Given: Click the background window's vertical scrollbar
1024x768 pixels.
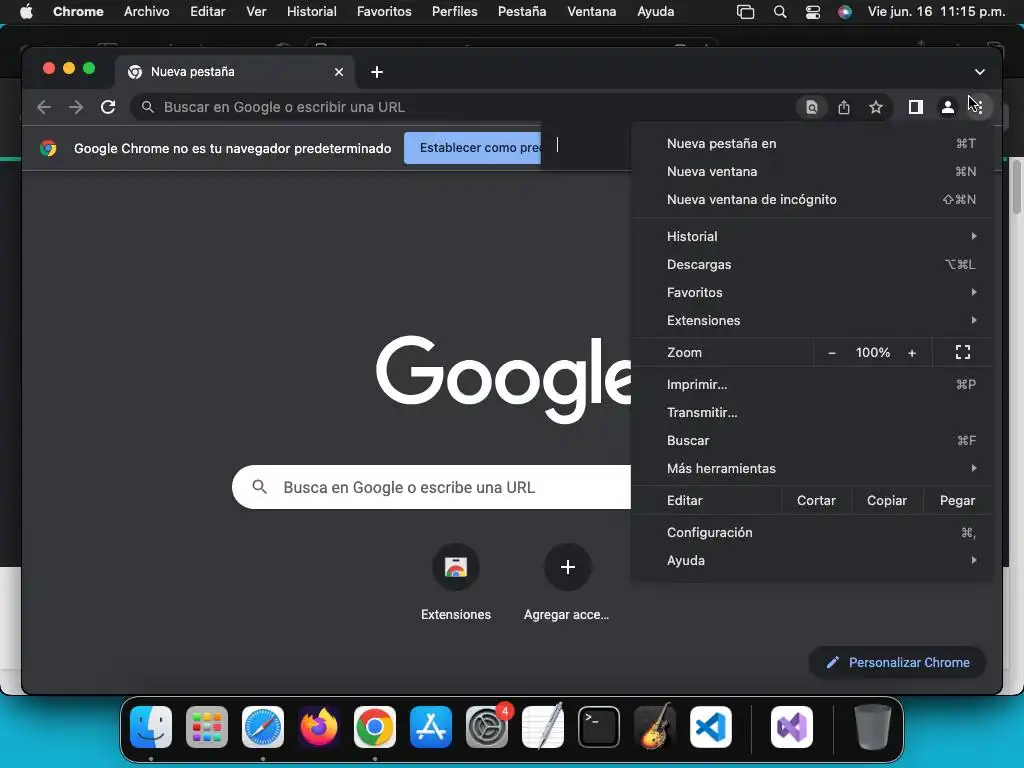Looking at the screenshot, I should tap(1017, 187).
